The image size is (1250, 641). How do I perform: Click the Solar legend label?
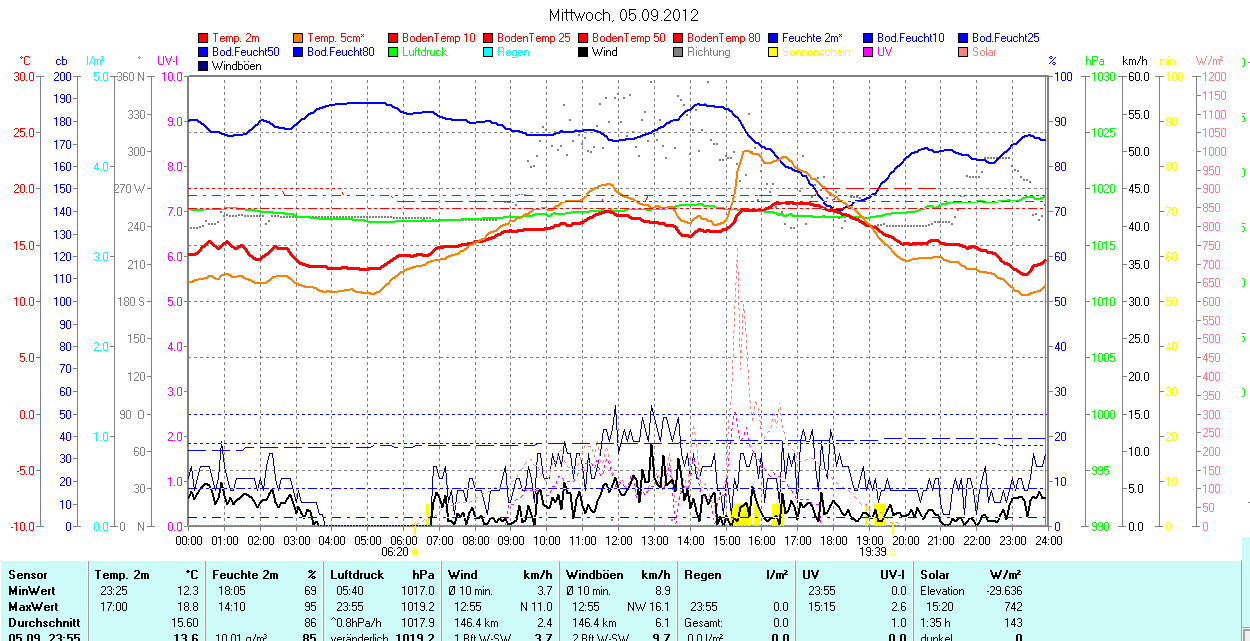point(984,52)
